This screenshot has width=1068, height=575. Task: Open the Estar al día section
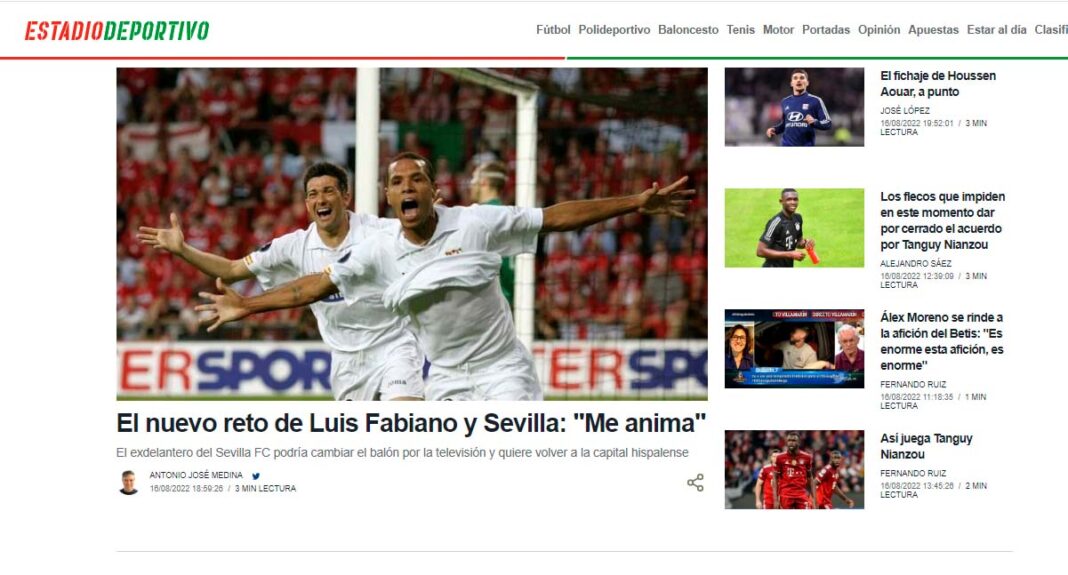point(996,30)
